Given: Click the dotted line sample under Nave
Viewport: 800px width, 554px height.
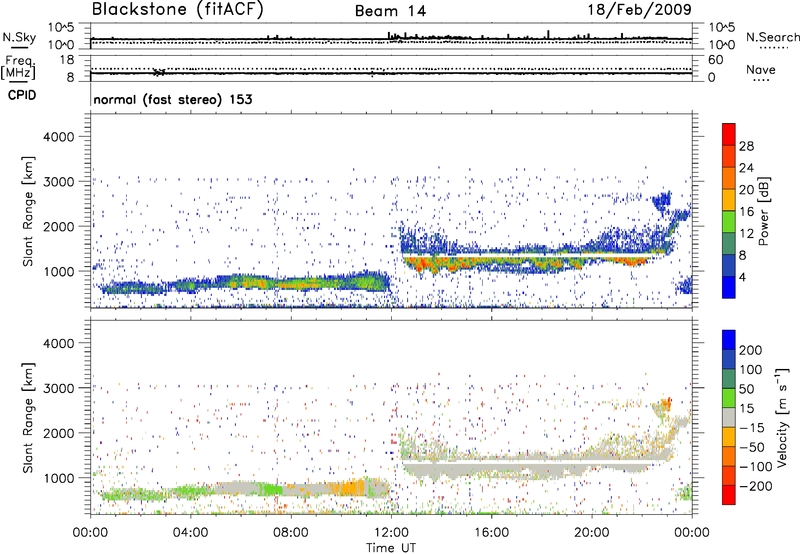Looking at the screenshot, I should [x=761, y=80].
